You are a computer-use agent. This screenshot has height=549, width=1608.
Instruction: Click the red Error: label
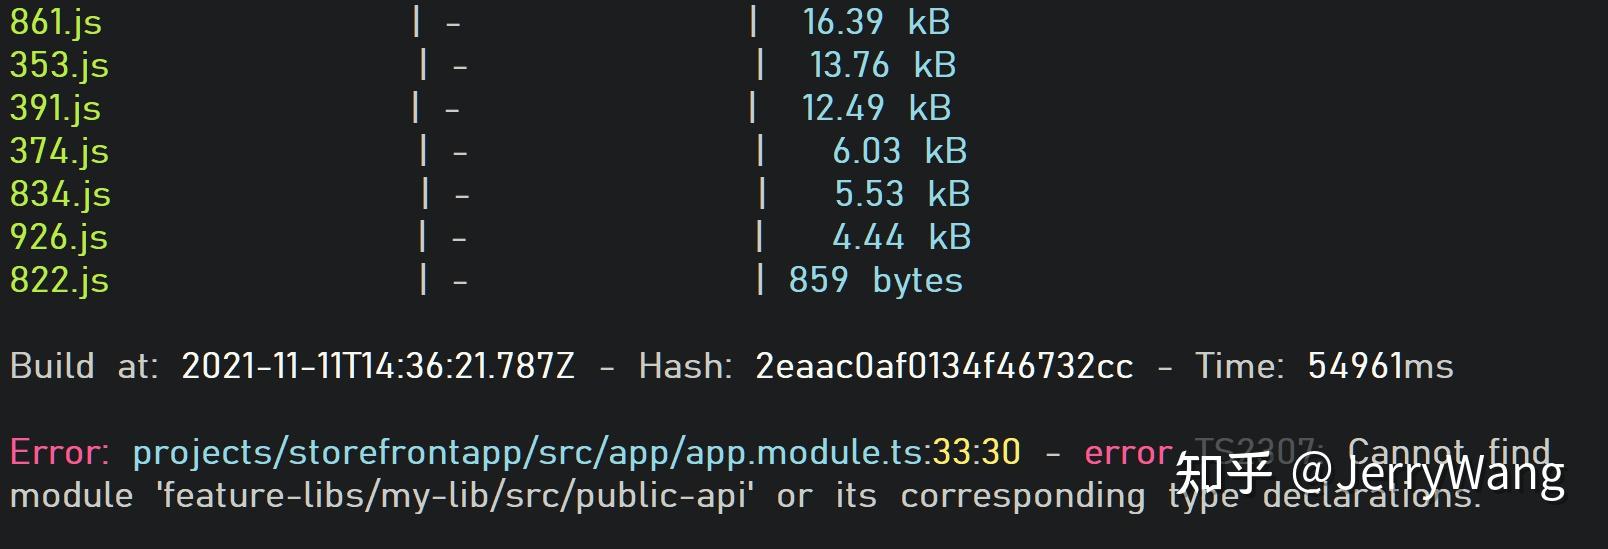(x=59, y=452)
